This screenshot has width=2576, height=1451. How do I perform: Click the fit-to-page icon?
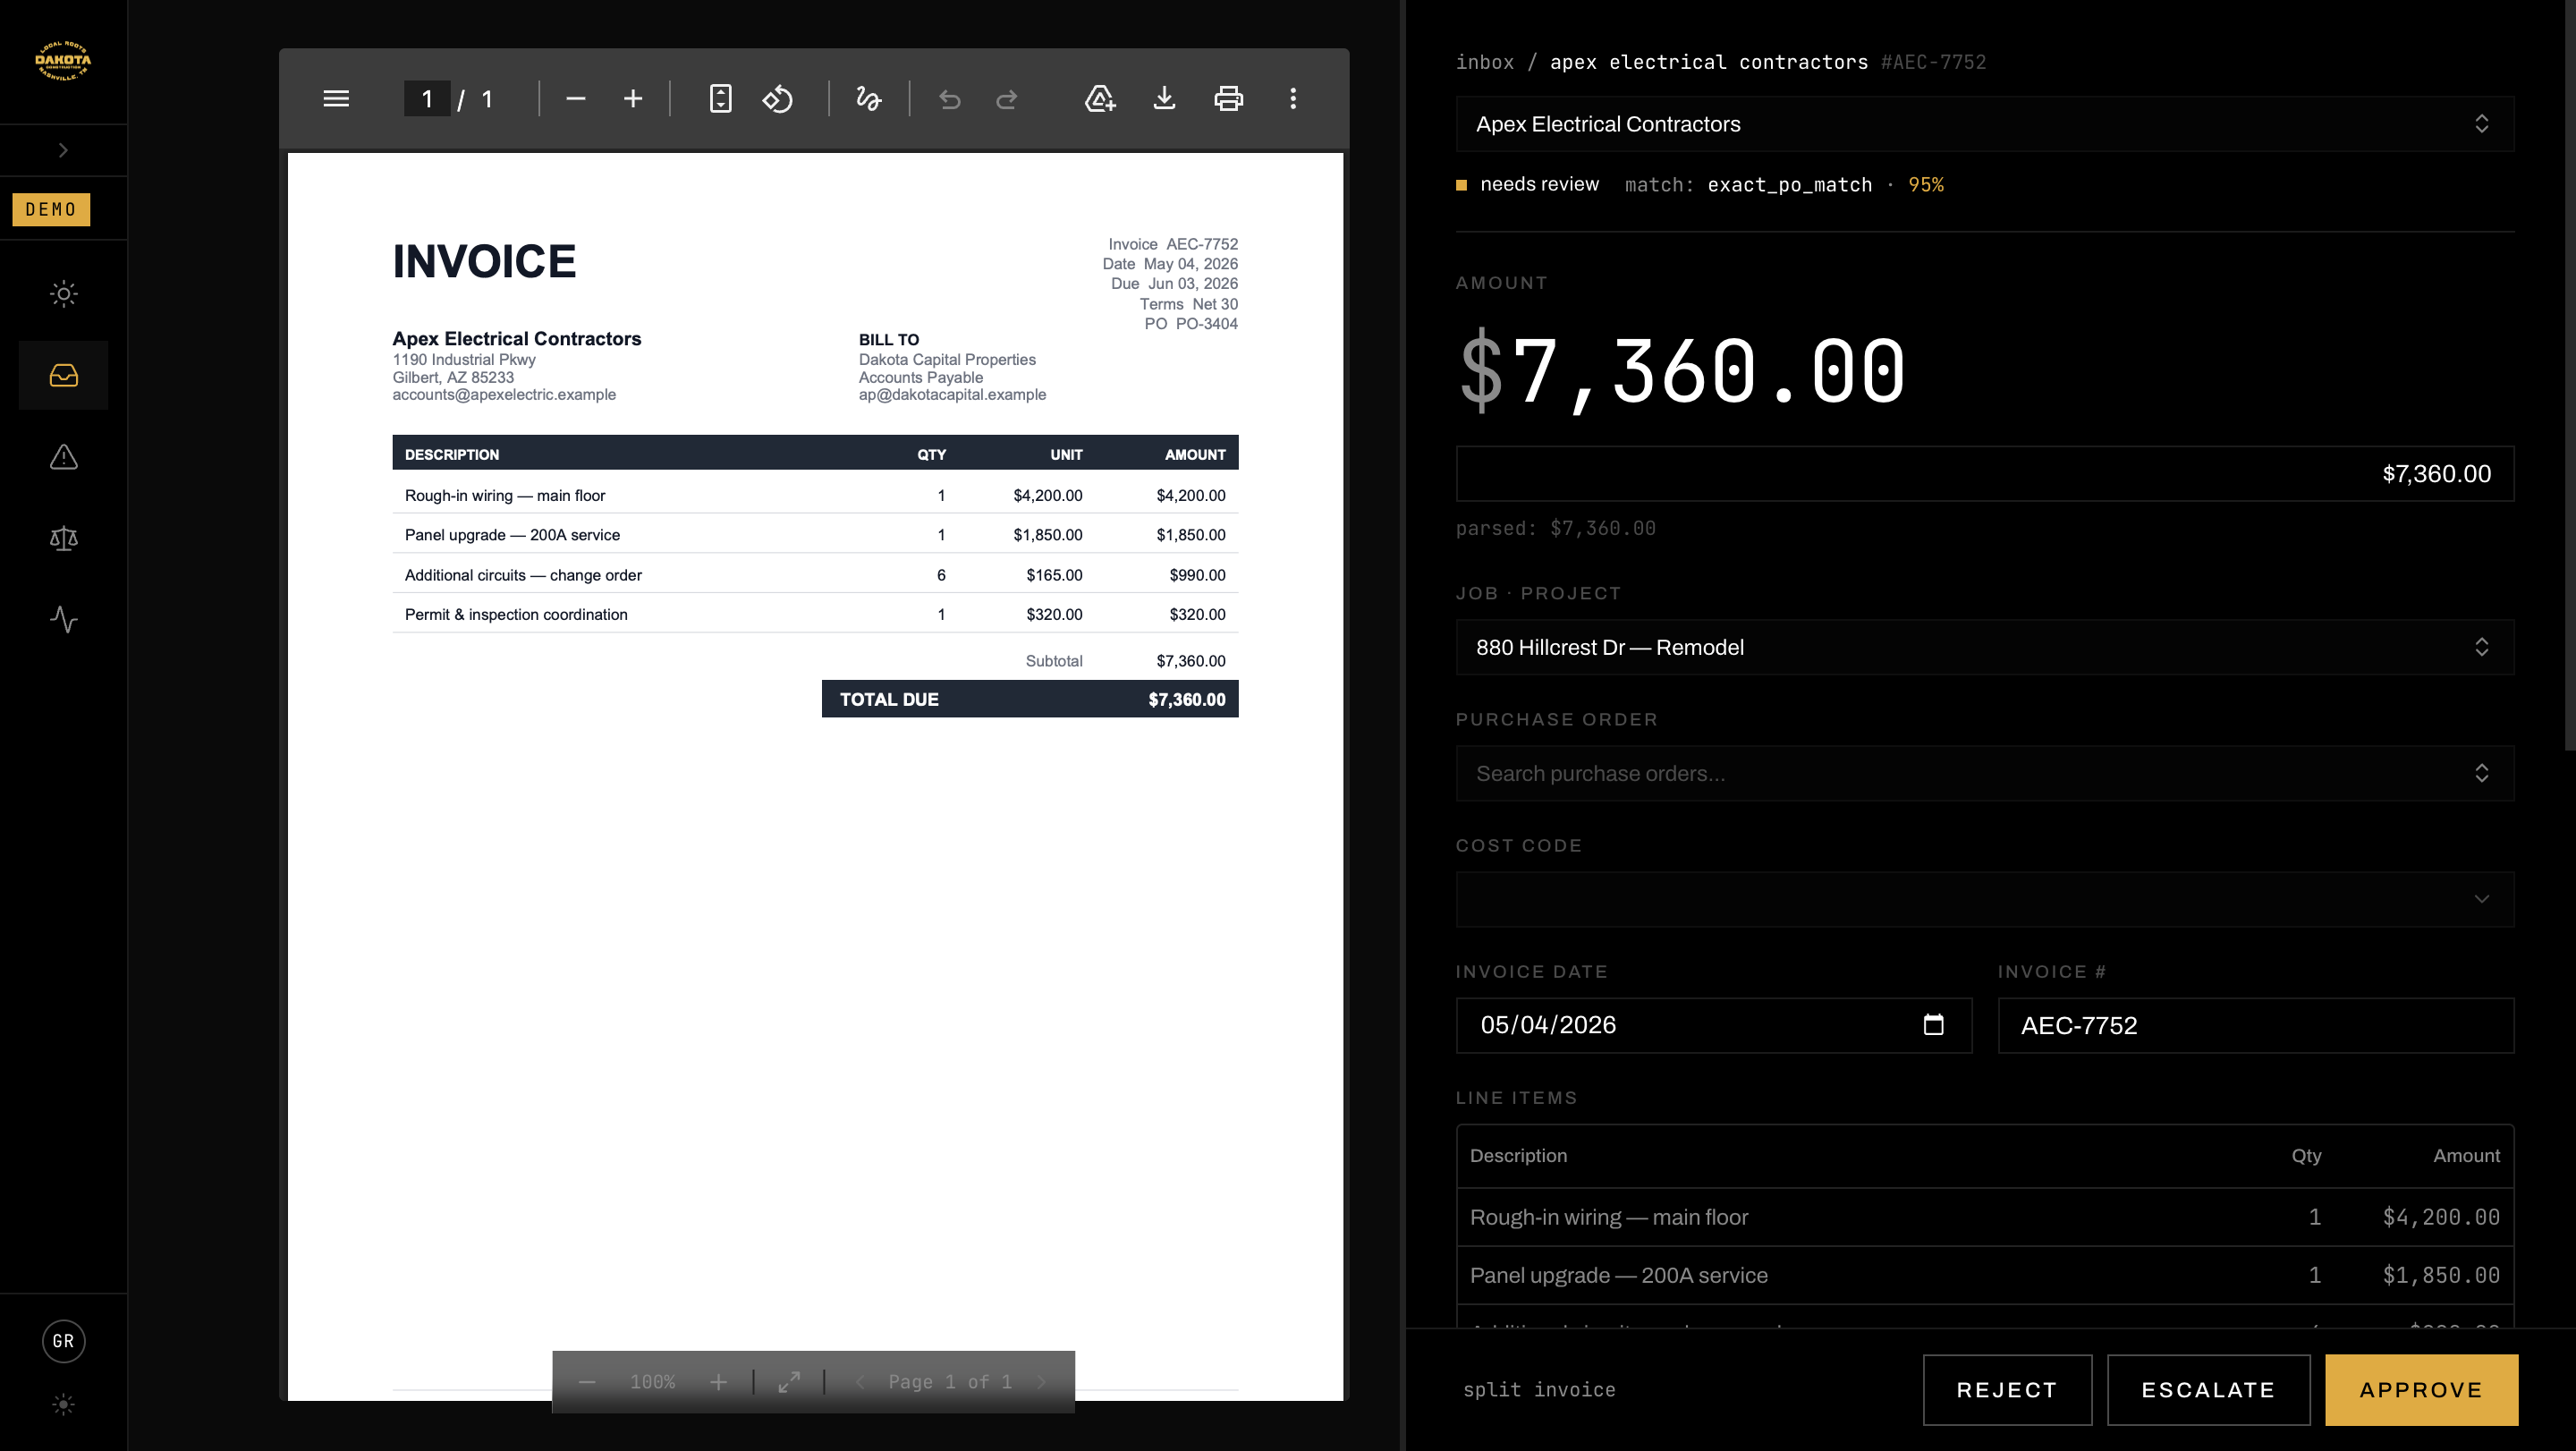(720, 99)
